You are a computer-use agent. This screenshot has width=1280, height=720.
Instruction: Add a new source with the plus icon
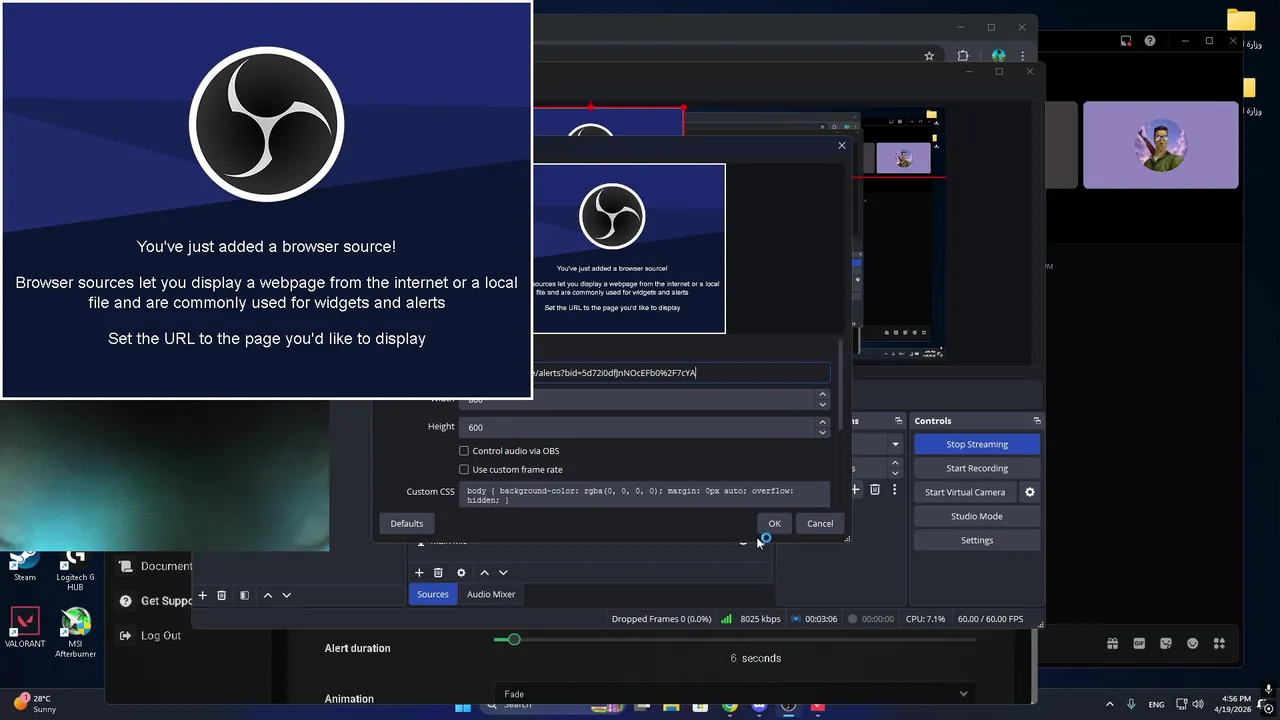point(419,573)
